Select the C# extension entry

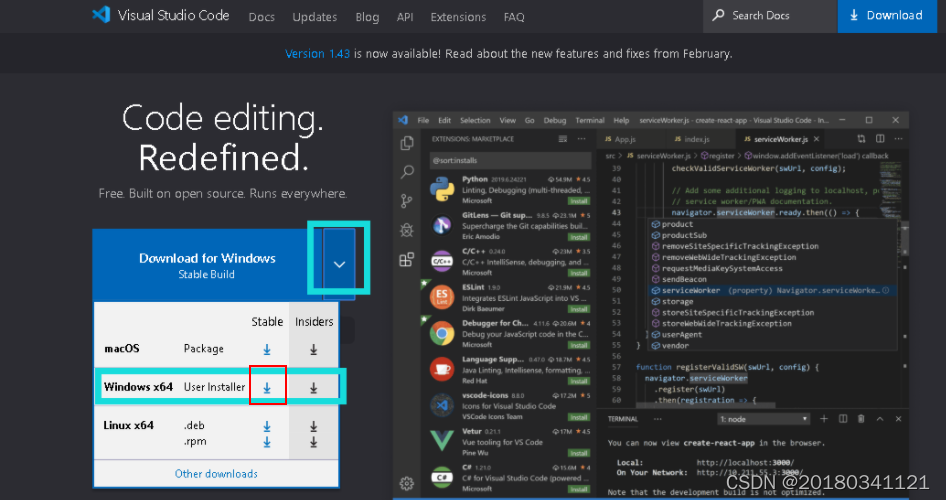click(x=510, y=478)
